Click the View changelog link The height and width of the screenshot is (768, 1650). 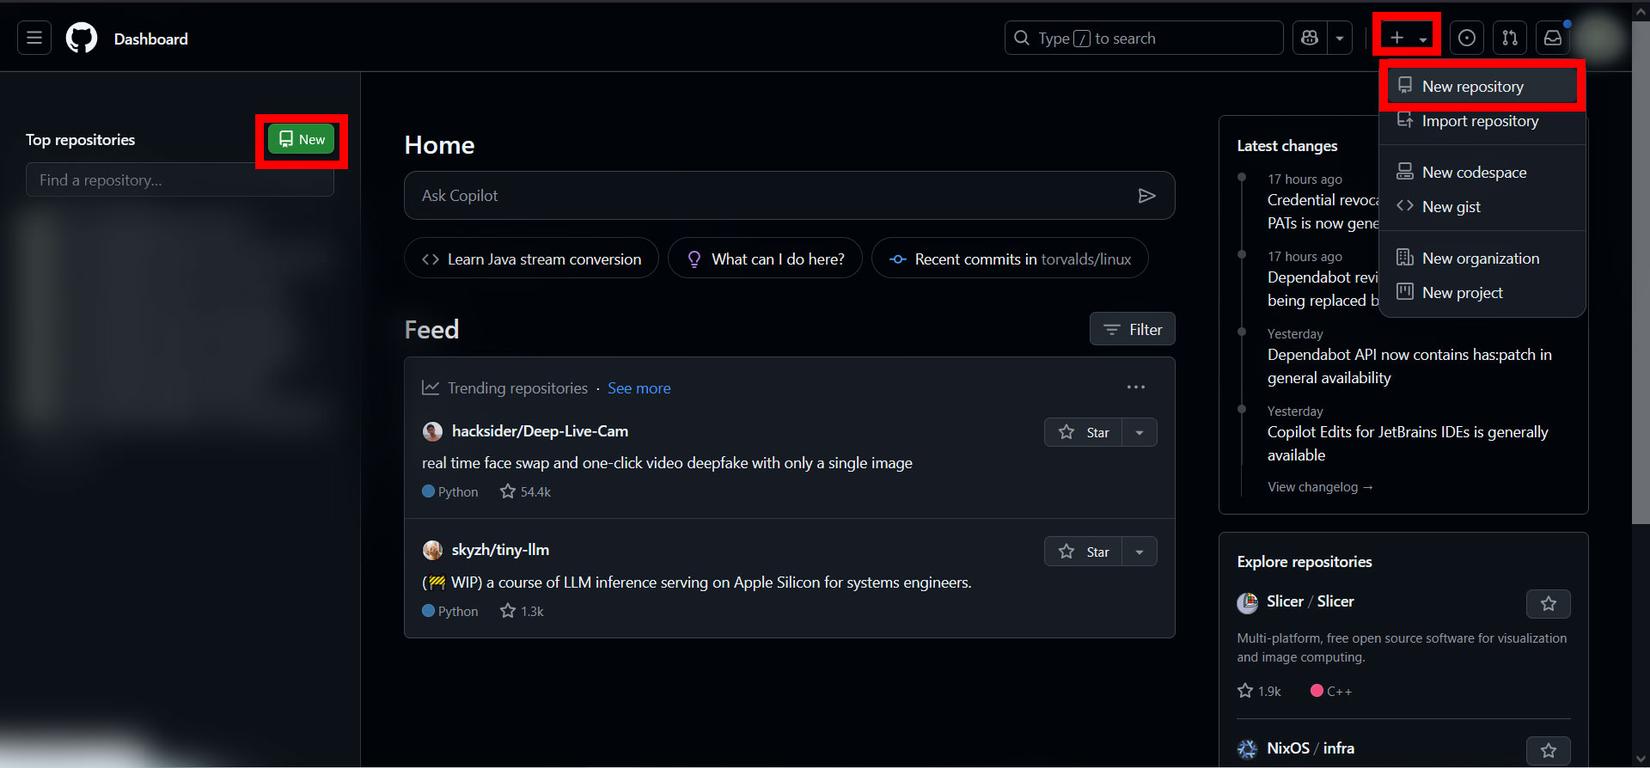click(1320, 487)
